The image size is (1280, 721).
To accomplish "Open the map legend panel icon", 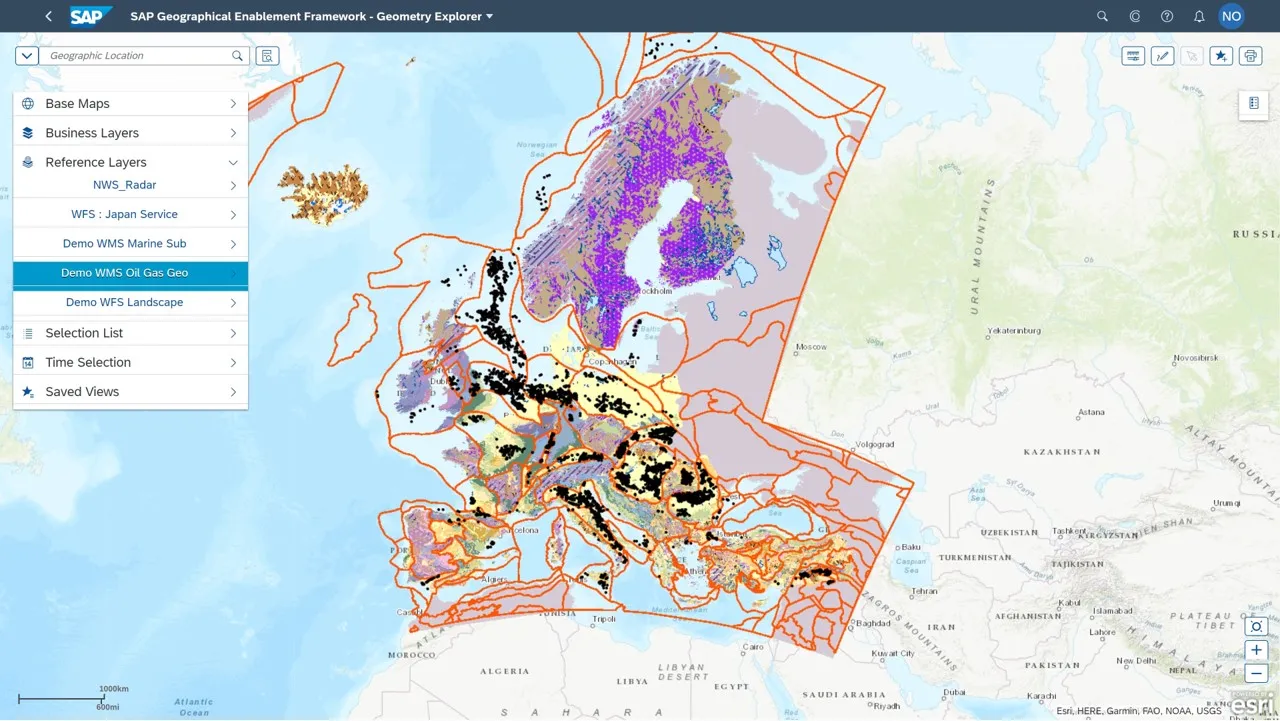I will (x=1253, y=103).
